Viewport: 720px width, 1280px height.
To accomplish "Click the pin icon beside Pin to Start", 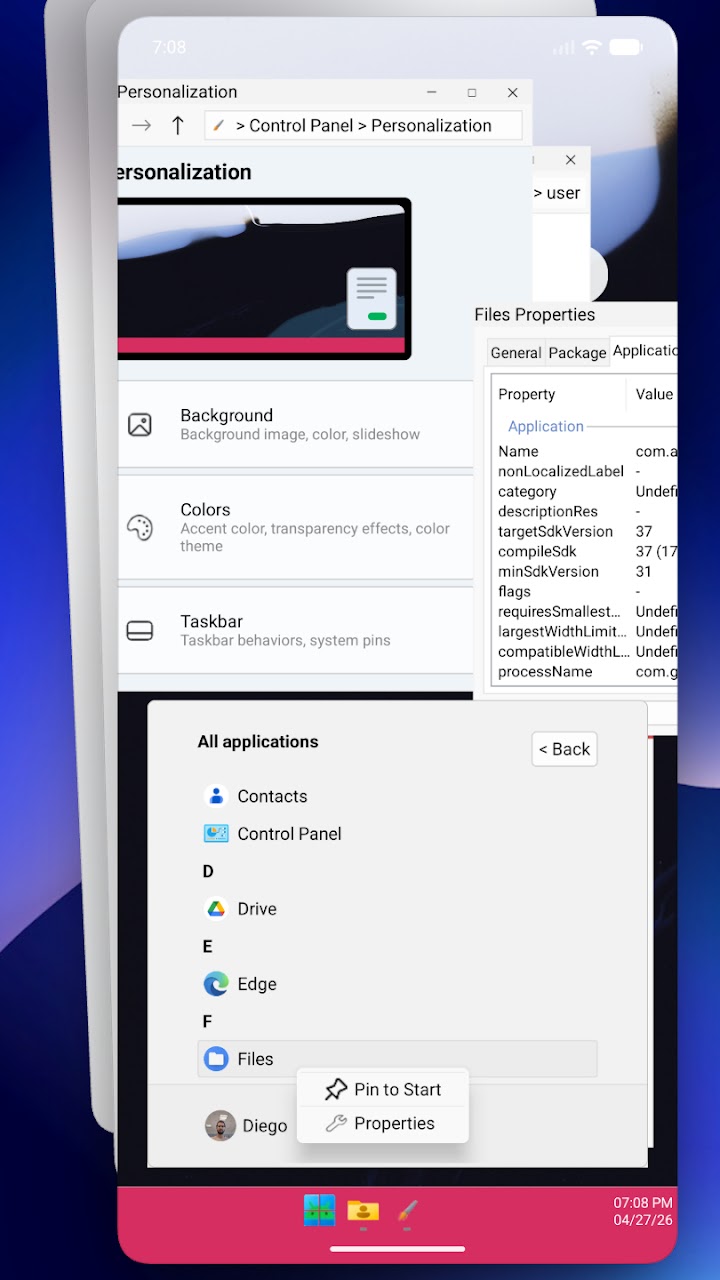I will click(336, 1090).
